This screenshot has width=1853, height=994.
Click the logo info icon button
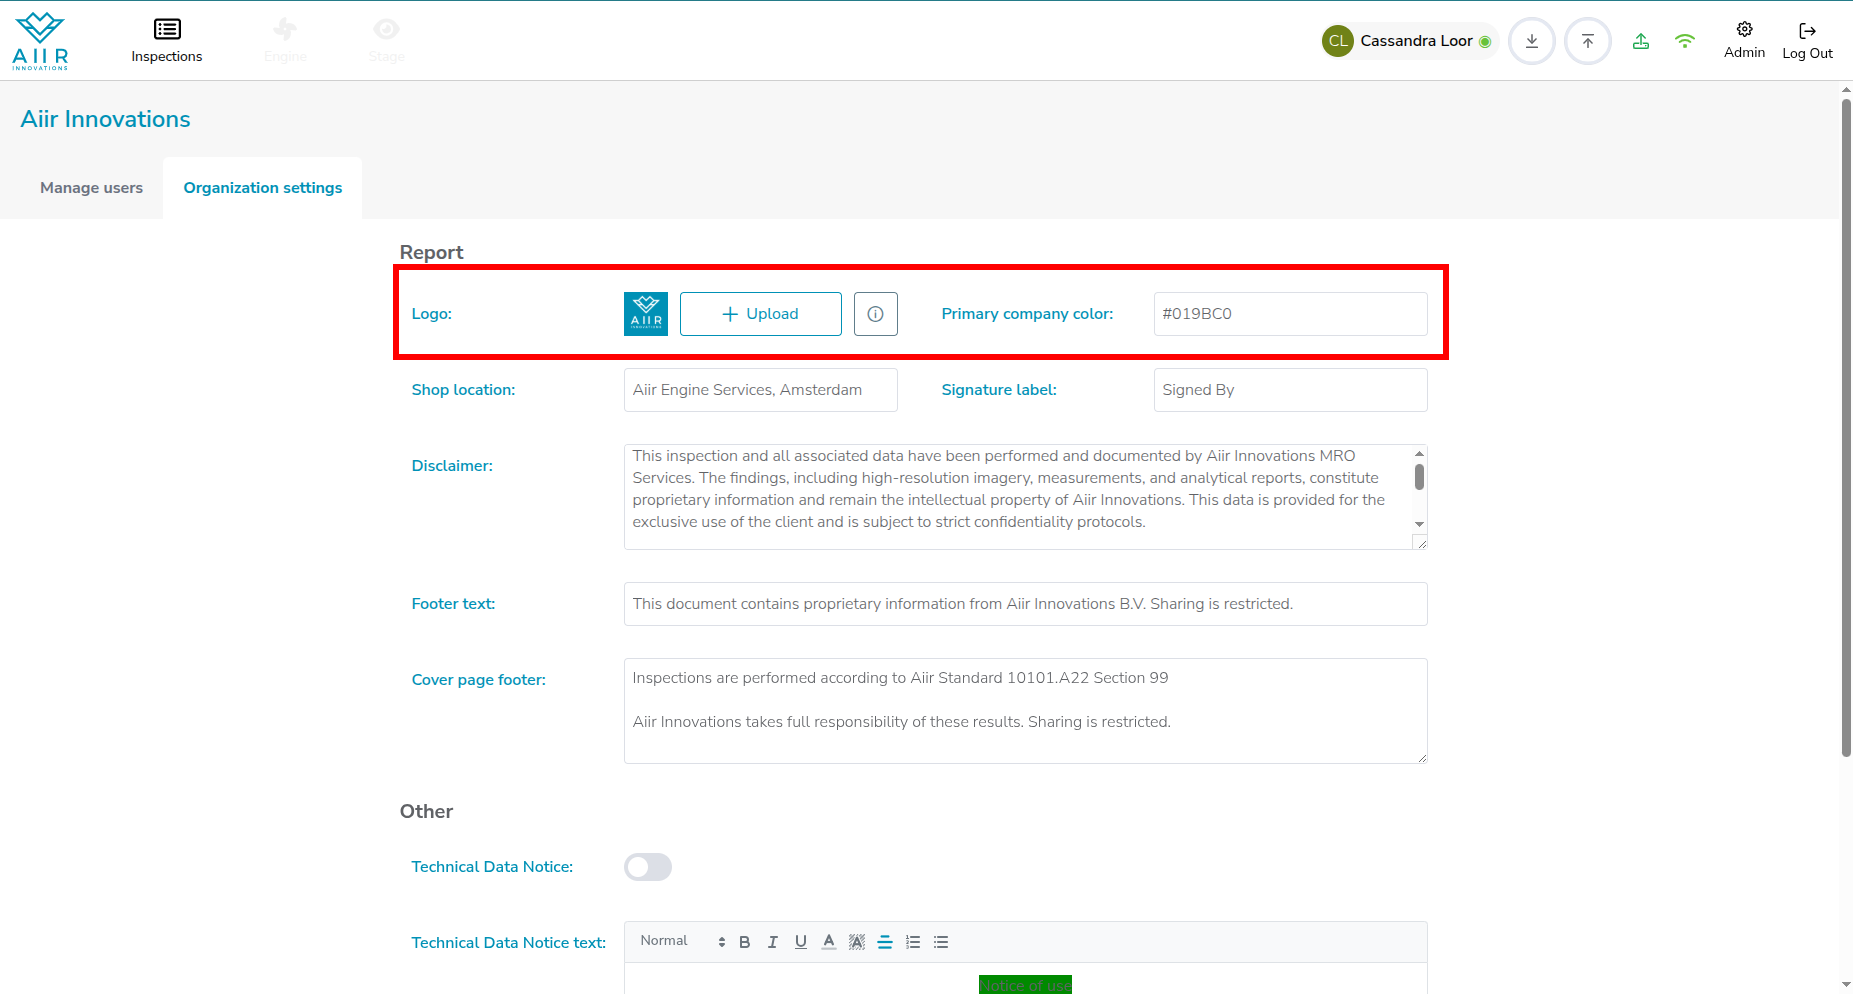tap(876, 314)
